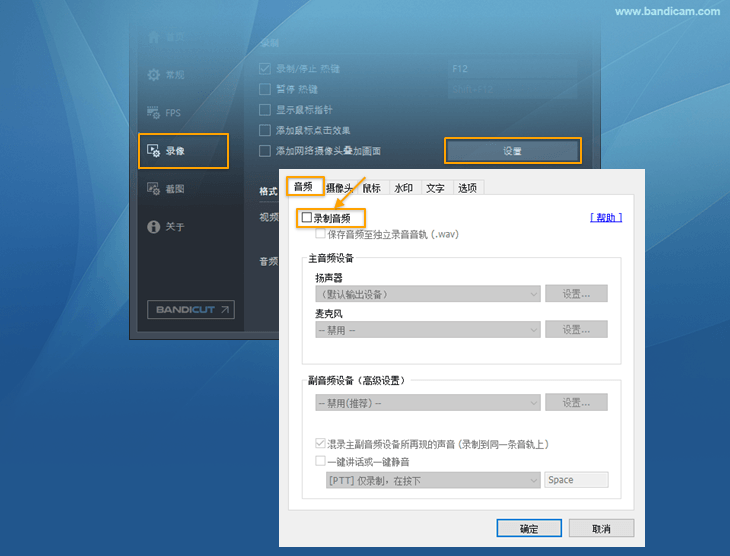The image size is (730, 556).
Task: Expand the microphone (-- 禁用 --) dropdown
Action: 428,330
